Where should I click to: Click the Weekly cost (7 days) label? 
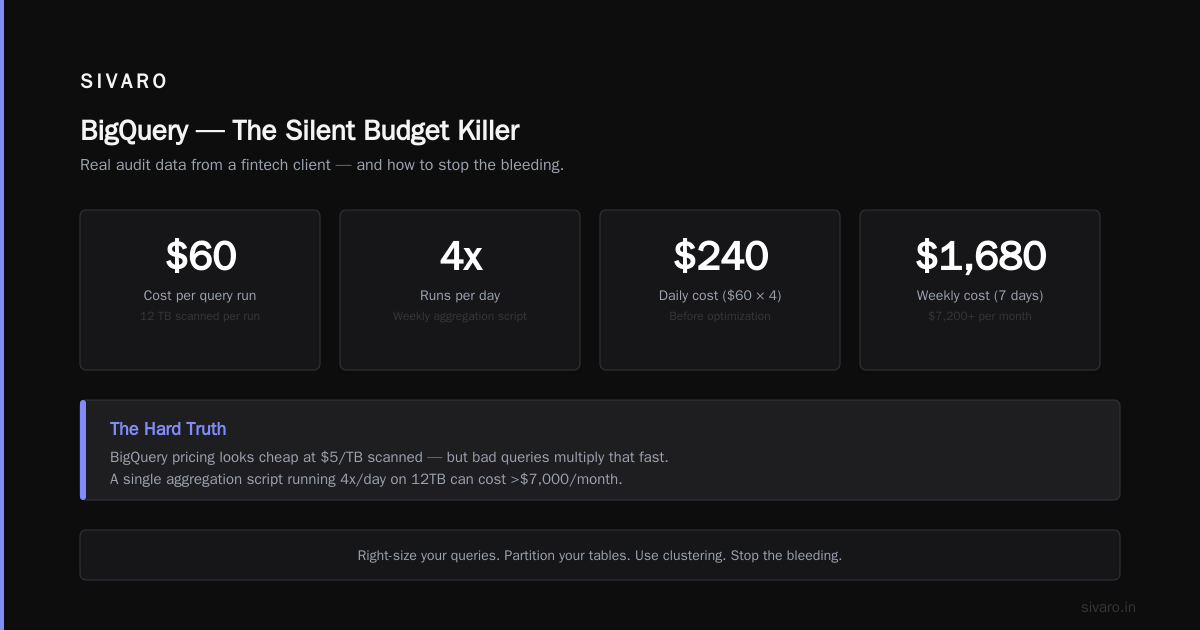980,296
